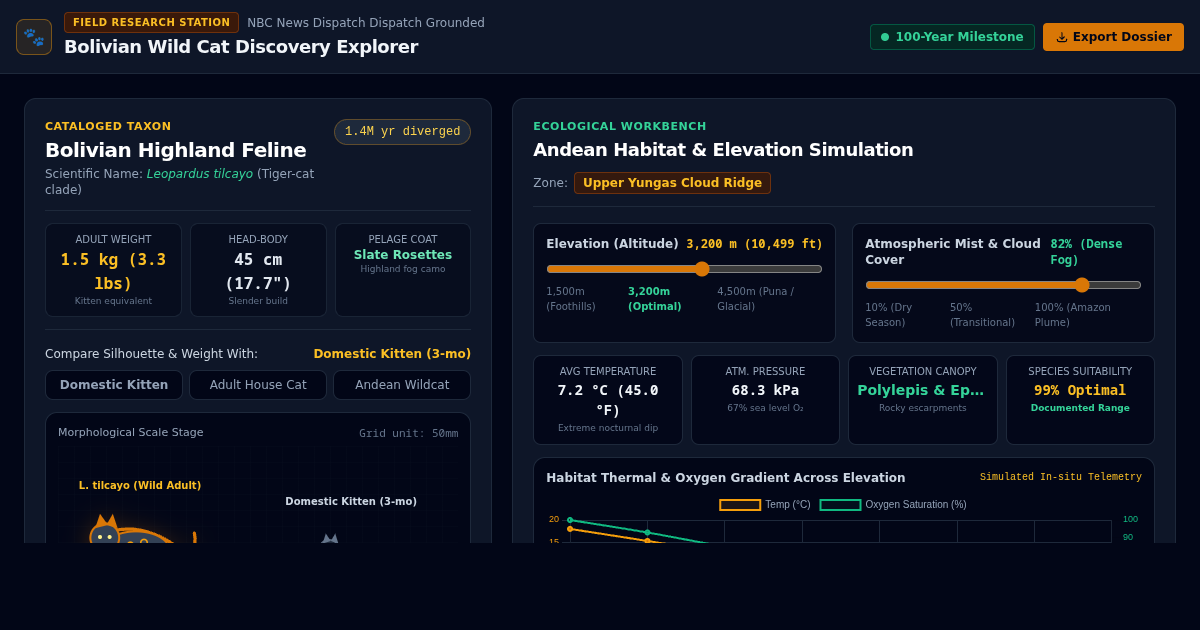Click the 'Morphological Scale Stage' label
Image resolution: width=1200 pixels, height=630 pixels.
[131, 432]
